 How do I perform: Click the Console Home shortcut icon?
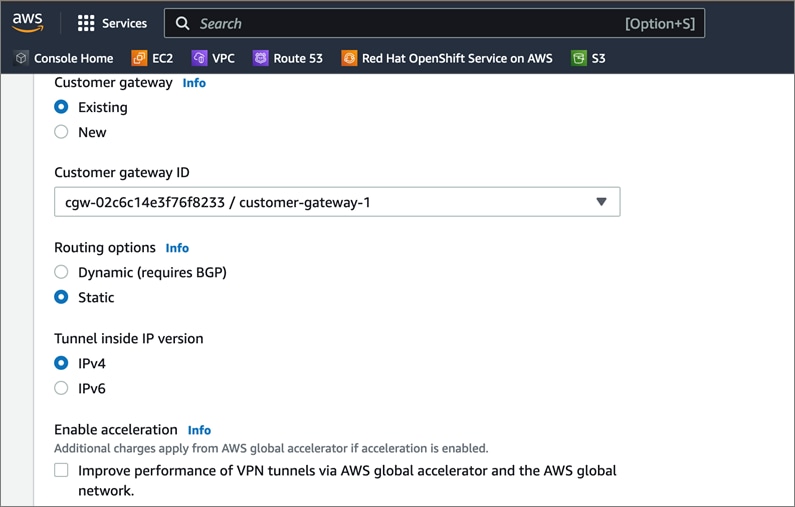click(x=21, y=58)
